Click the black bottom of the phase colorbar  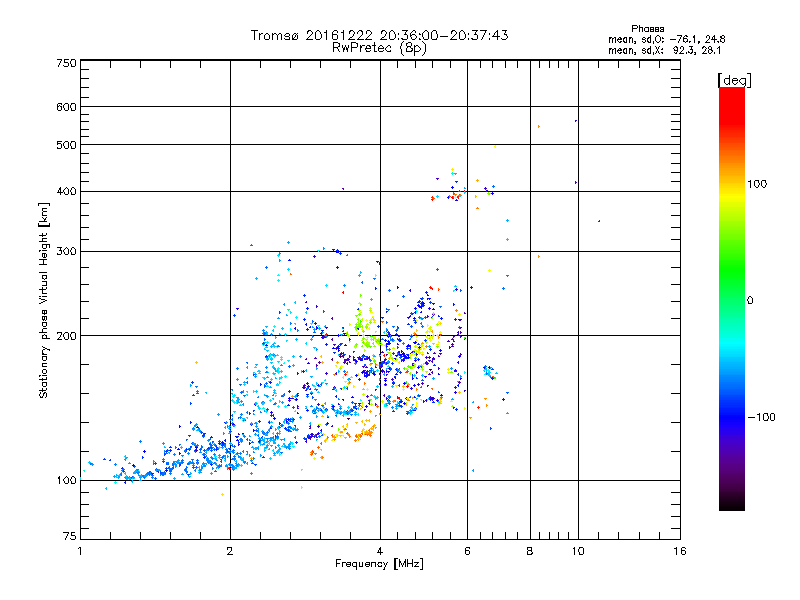click(732, 503)
